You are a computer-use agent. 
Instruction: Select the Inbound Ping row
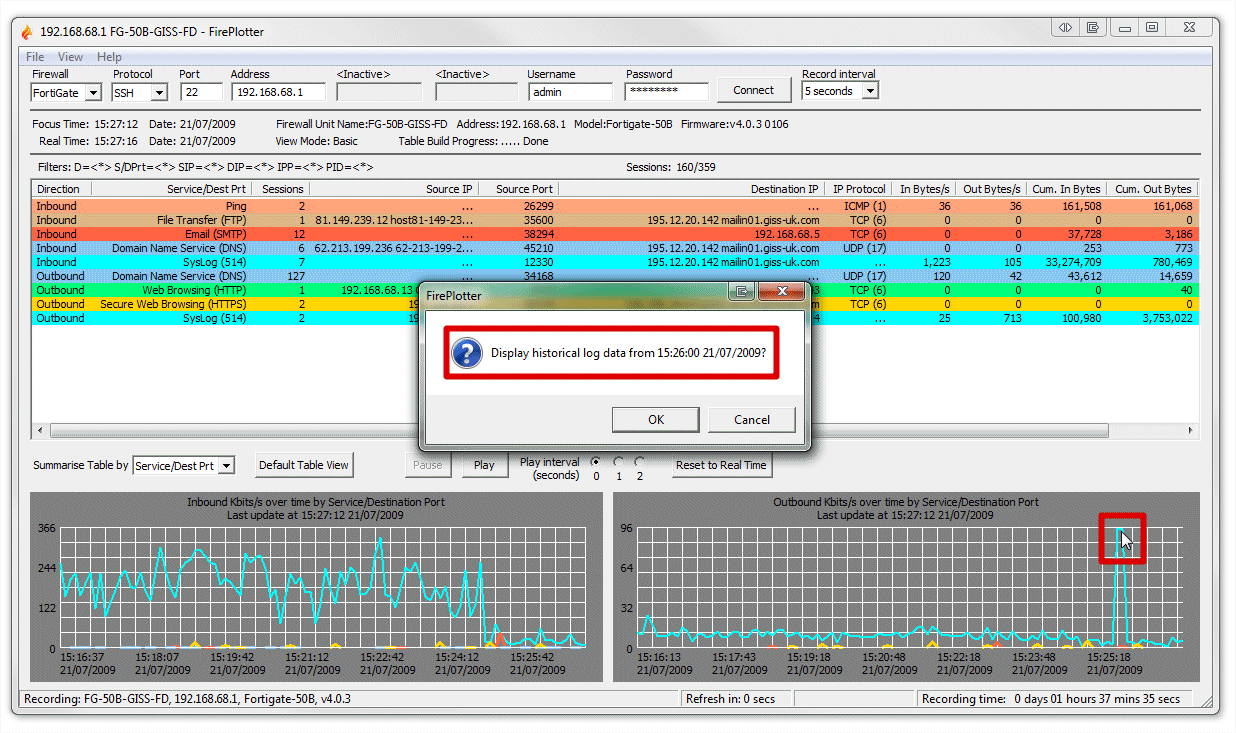pyautogui.click(x=615, y=206)
